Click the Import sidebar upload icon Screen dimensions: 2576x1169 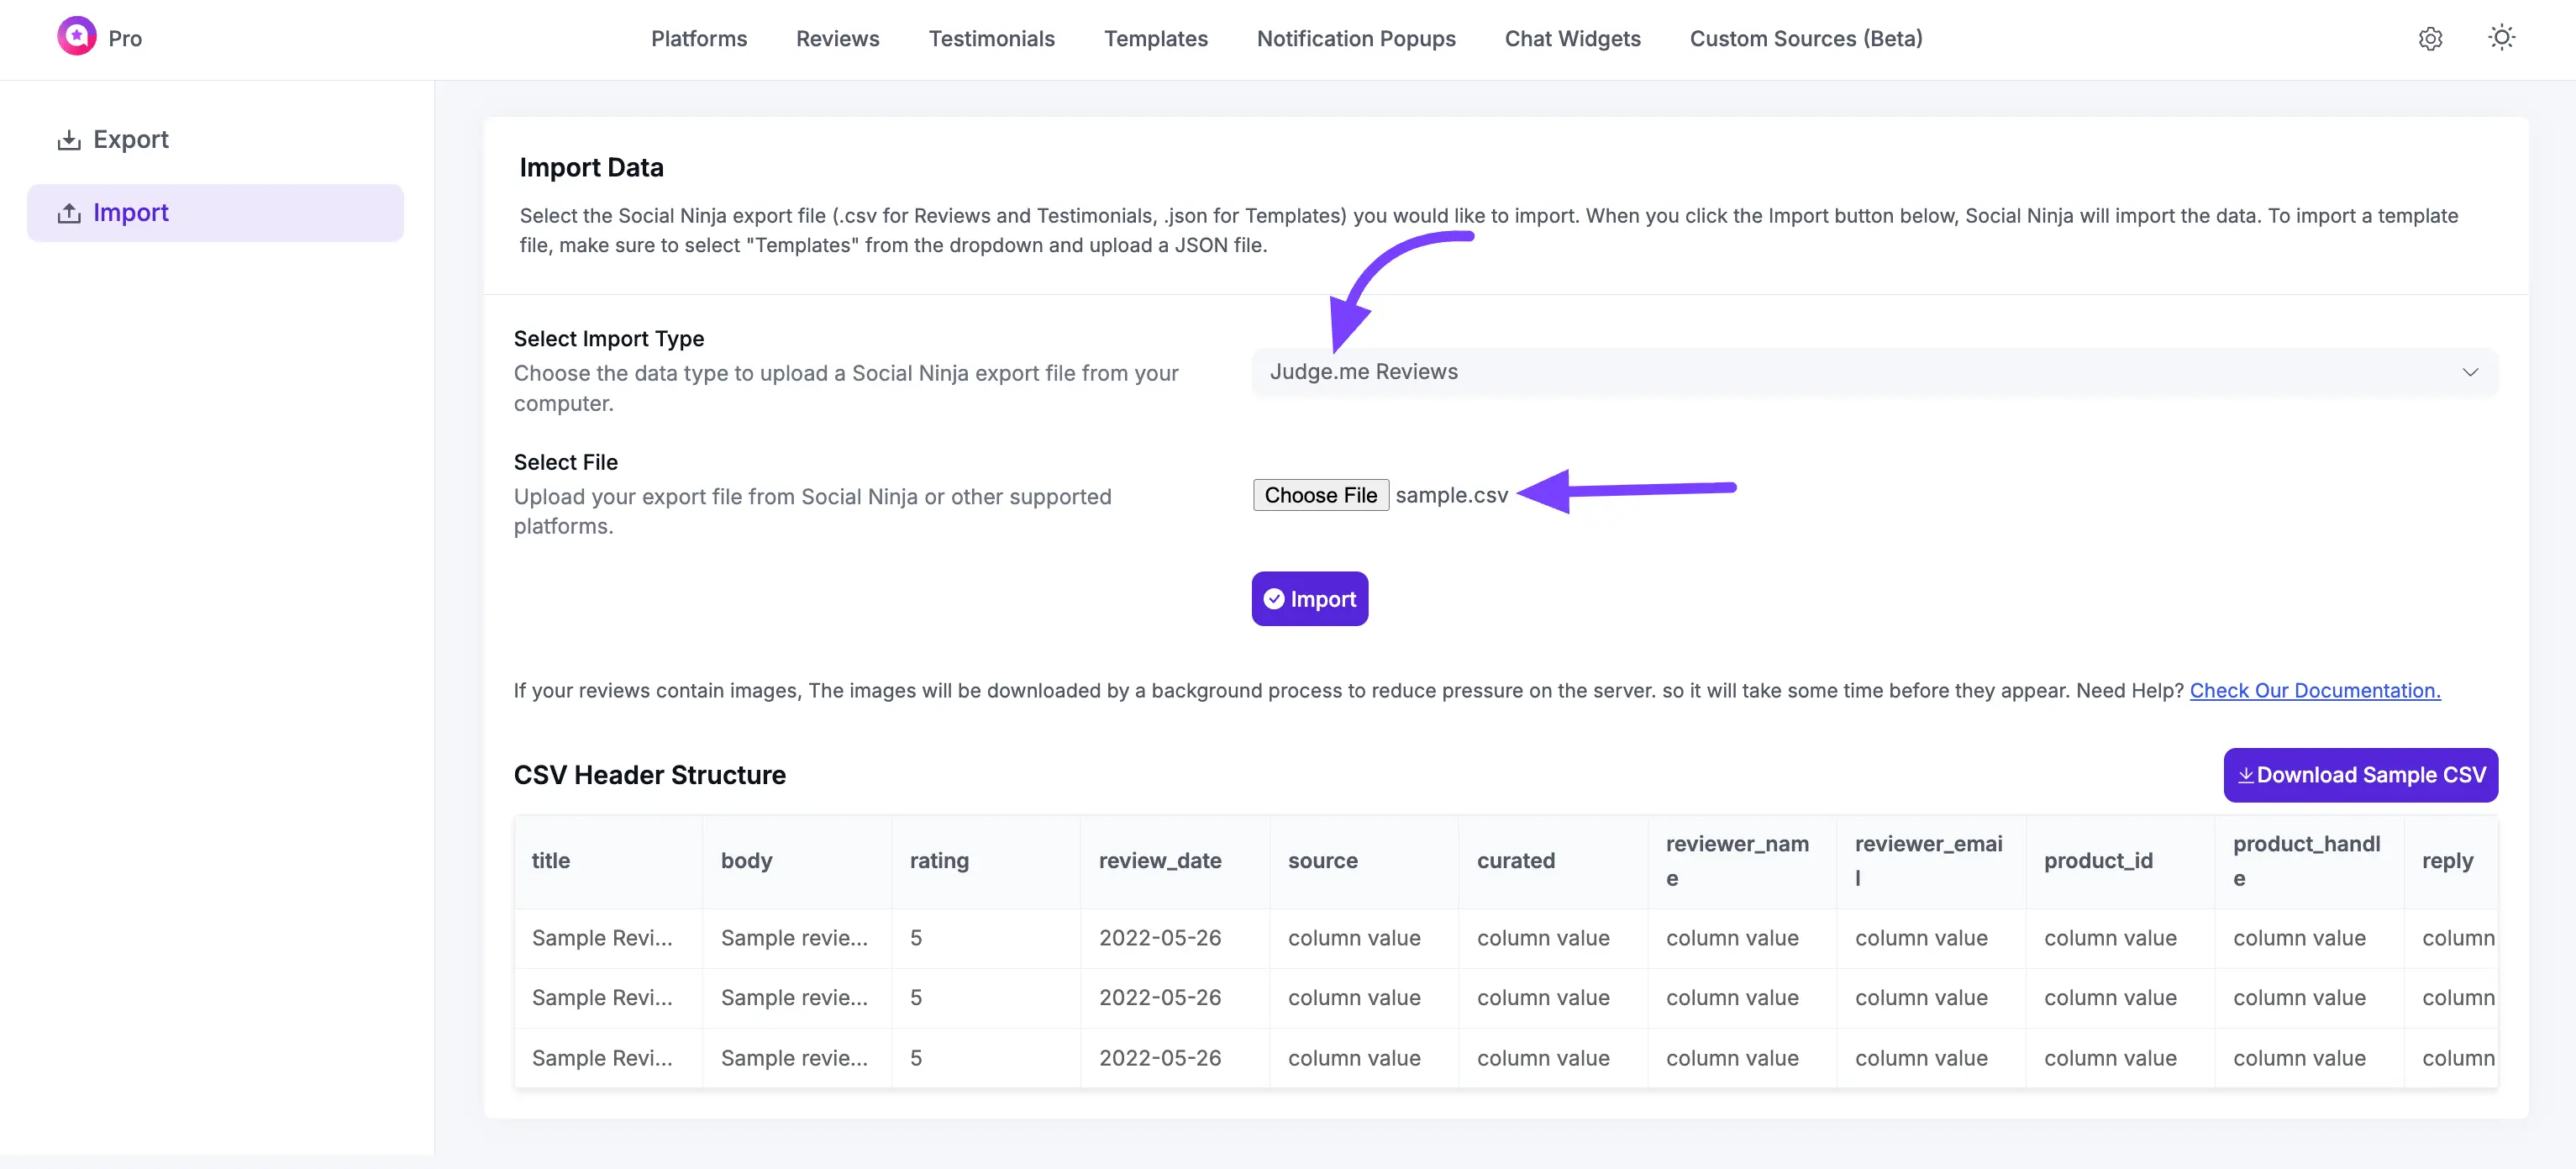(69, 213)
